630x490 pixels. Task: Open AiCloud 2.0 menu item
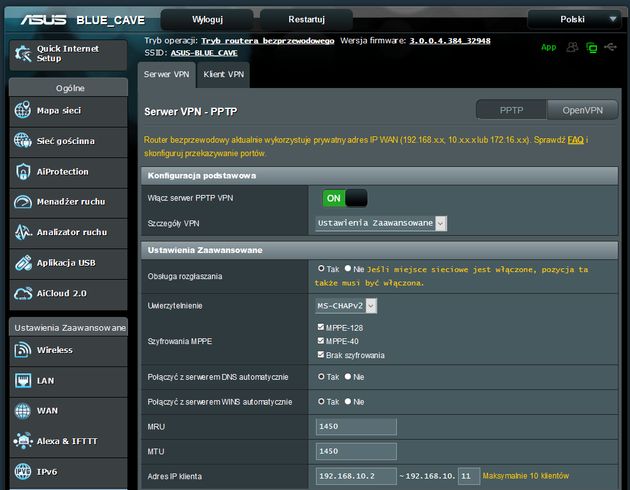point(68,294)
